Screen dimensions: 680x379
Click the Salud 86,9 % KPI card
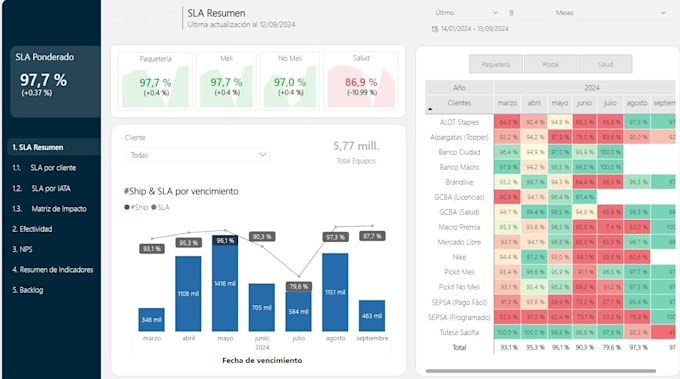361,81
